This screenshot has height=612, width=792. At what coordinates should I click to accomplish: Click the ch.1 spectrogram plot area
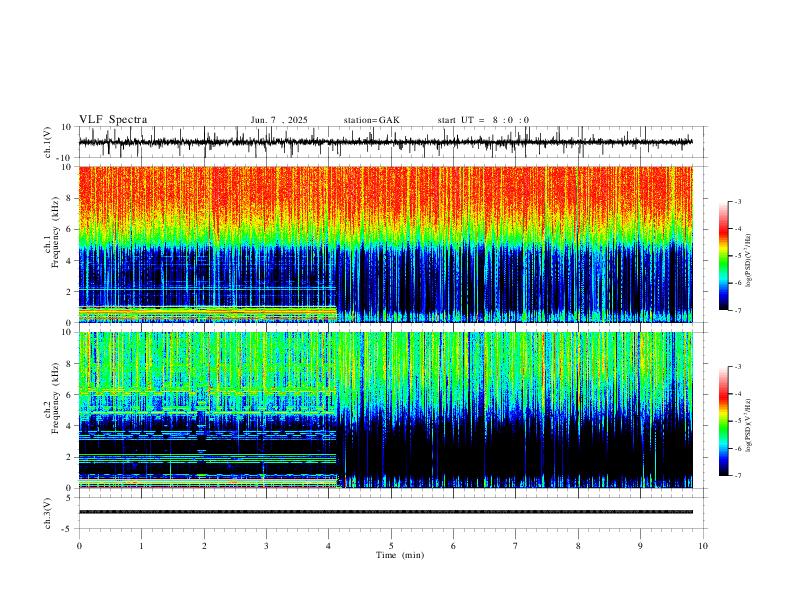[385, 244]
